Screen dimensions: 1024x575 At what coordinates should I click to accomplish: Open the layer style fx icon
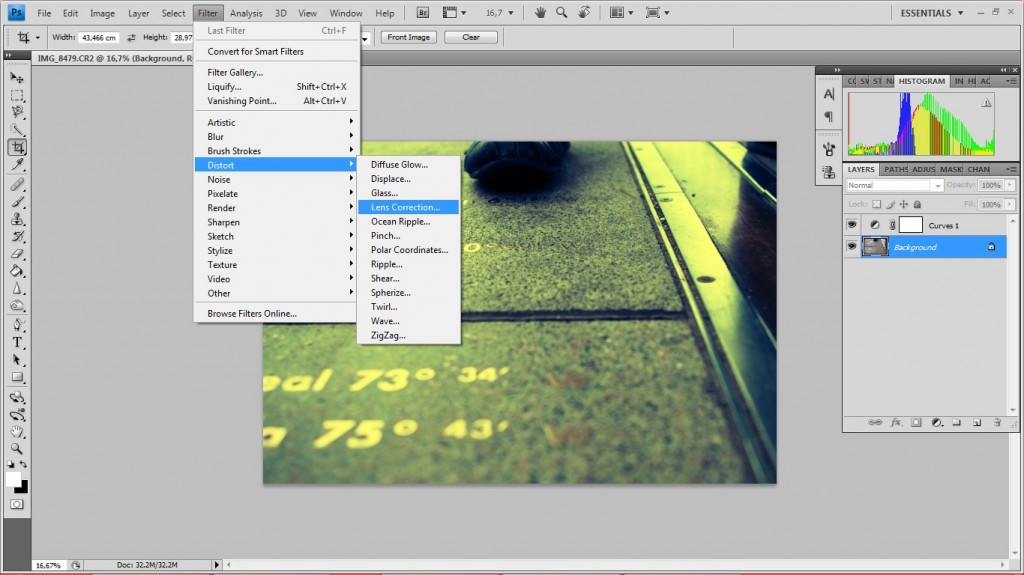(x=896, y=423)
